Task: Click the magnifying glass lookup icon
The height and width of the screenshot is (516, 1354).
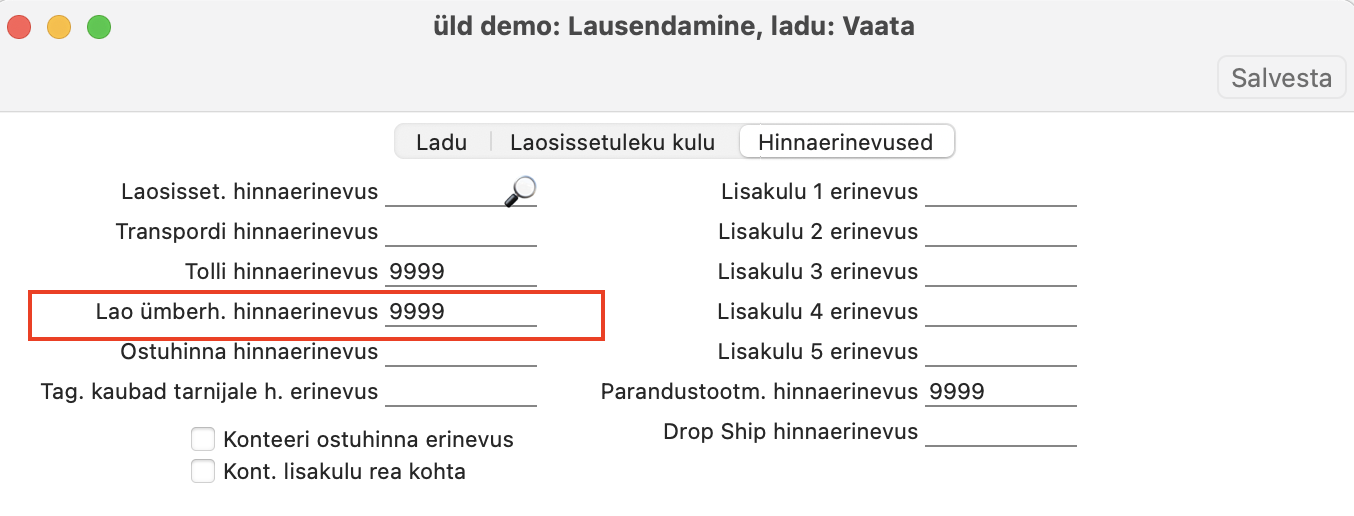Action: pyautogui.click(x=520, y=190)
